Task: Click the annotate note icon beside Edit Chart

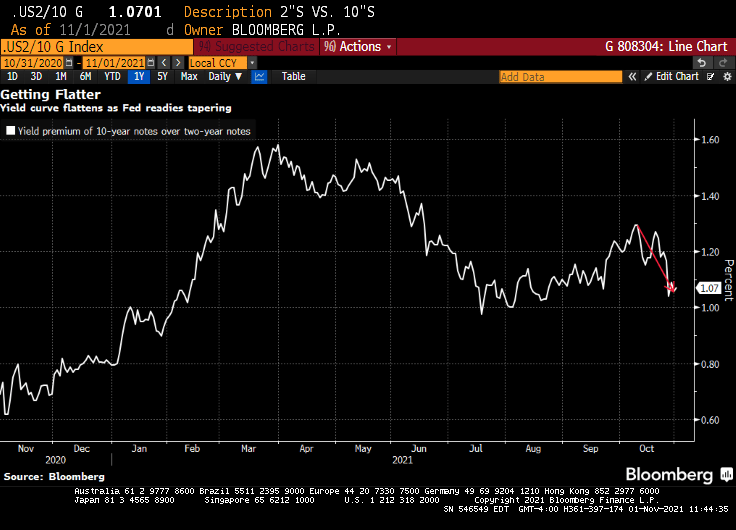Action: point(711,76)
